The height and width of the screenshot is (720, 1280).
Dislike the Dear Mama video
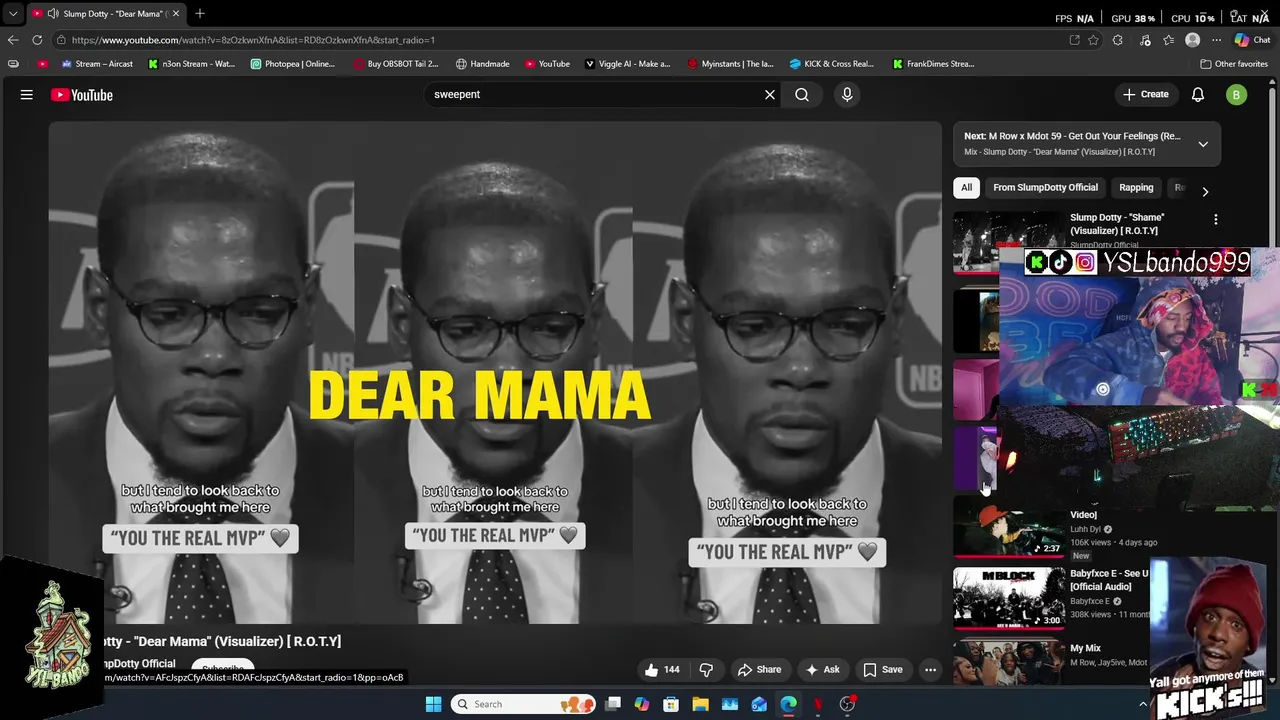pos(706,670)
